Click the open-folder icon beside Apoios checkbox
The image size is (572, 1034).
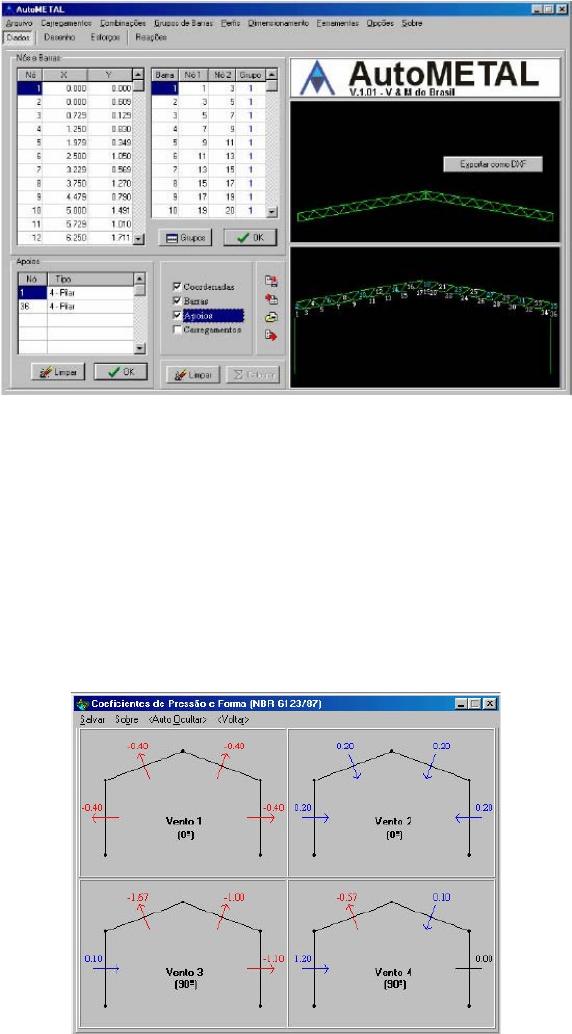[271, 317]
